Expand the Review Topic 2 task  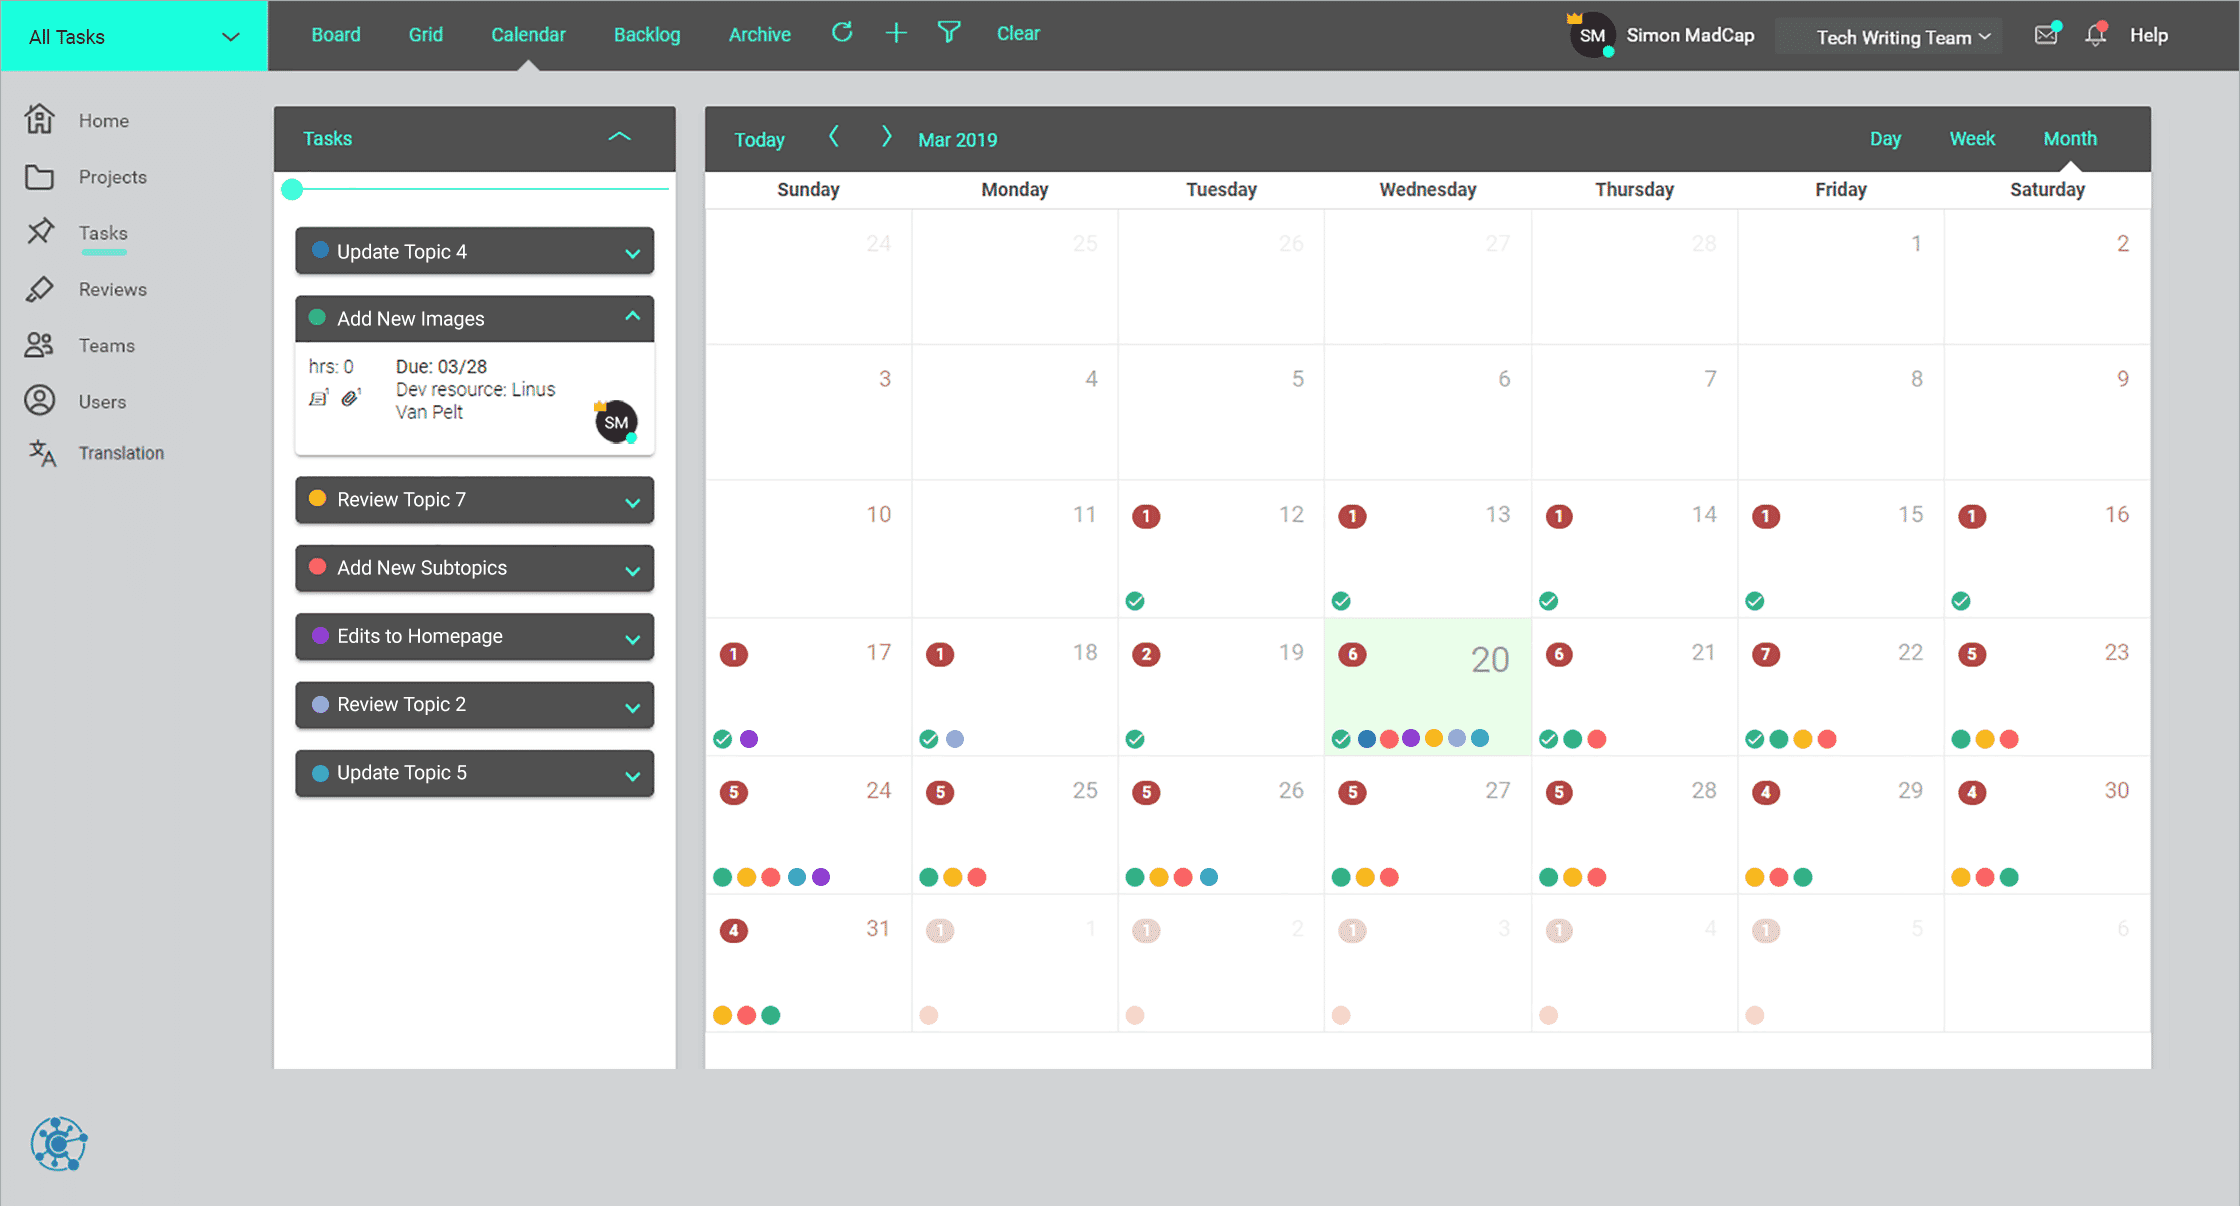pyautogui.click(x=632, y=707)
